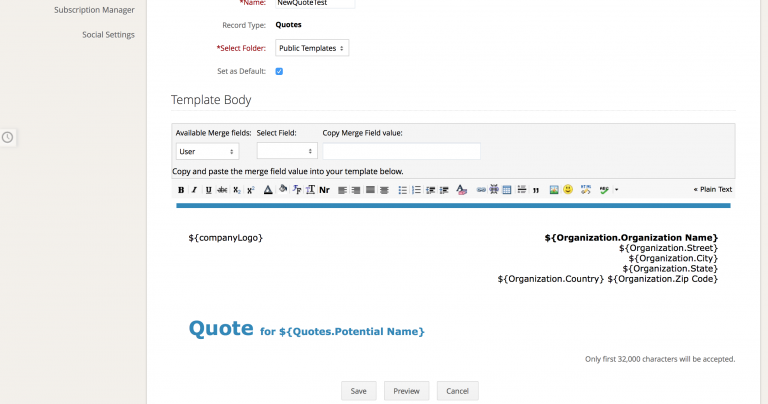Apply subscript formatting
This screenshot has width=768, height=404.
(237, 190)
